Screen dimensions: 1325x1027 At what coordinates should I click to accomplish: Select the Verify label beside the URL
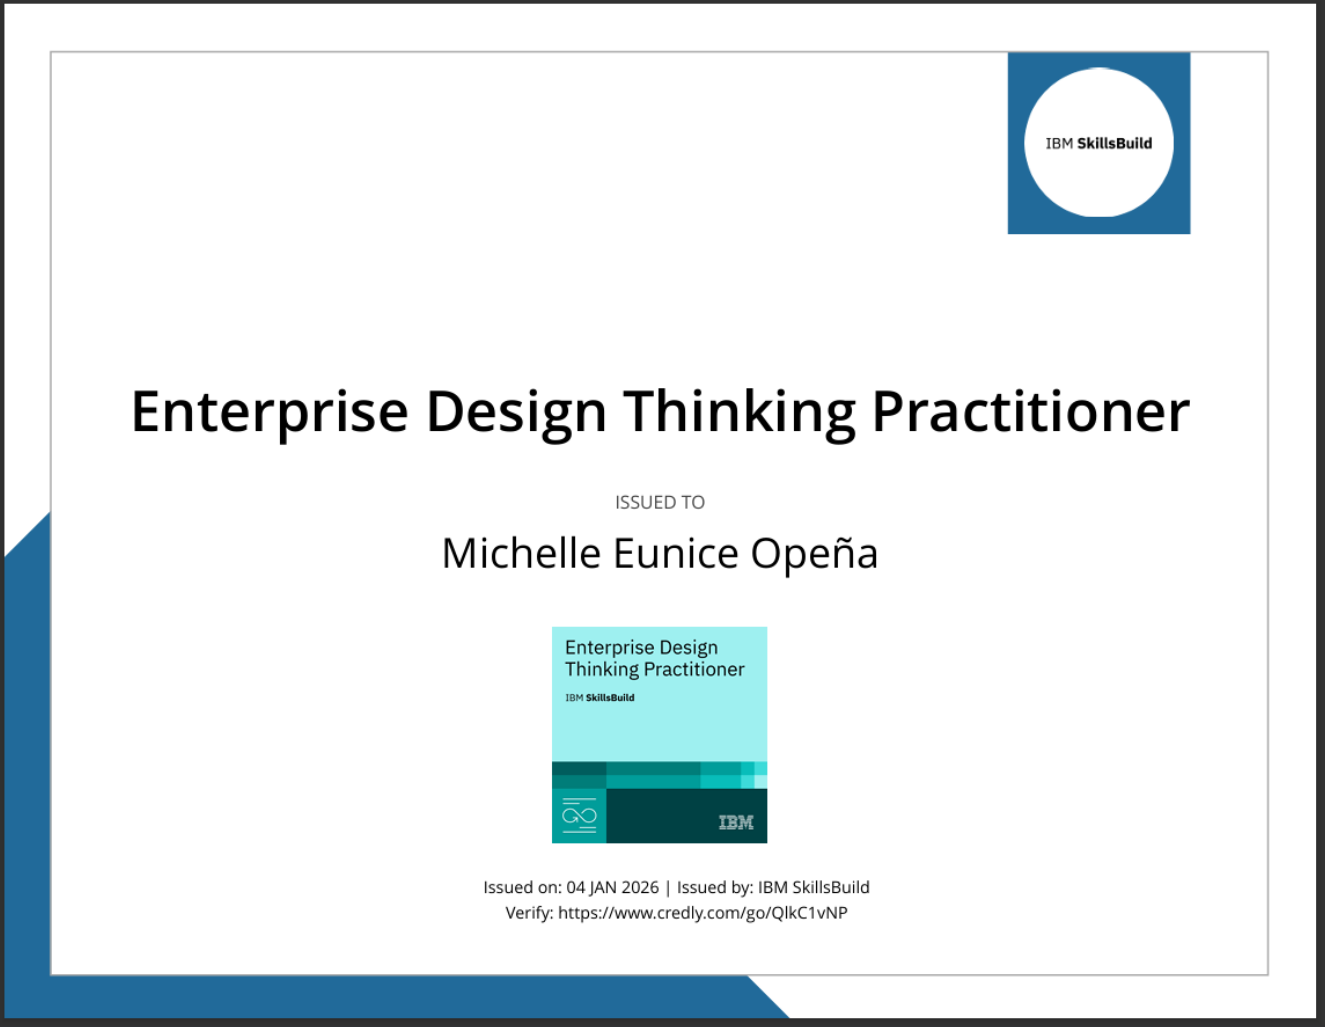527,912
